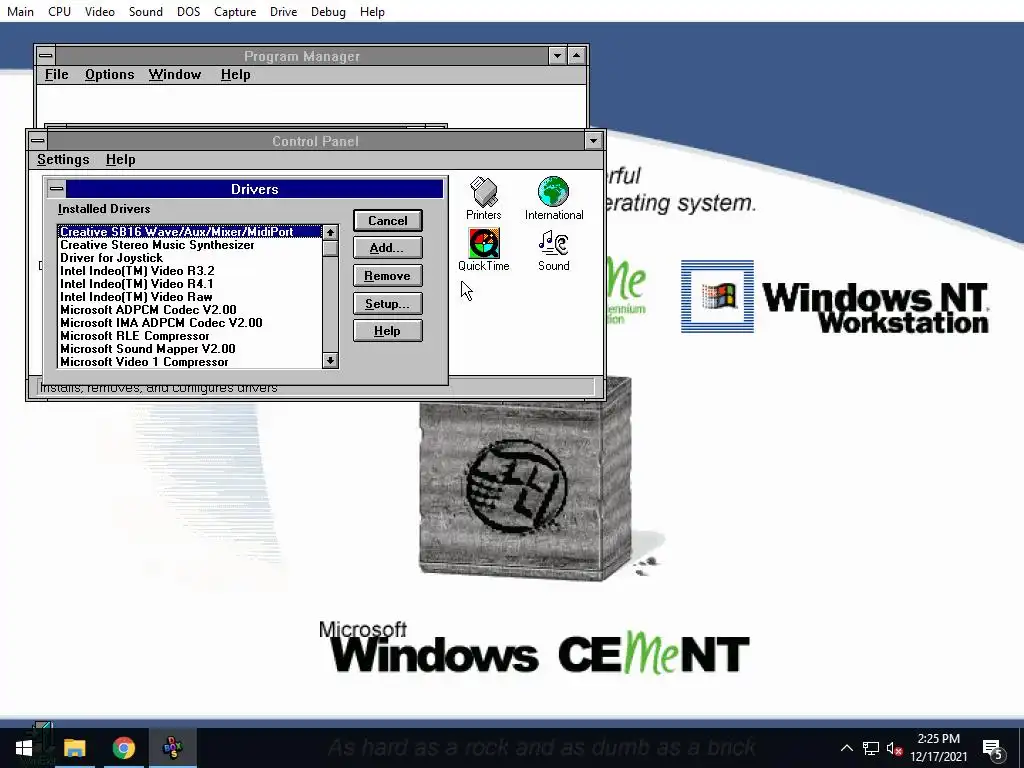
Task: Select Creative SB16 Wave/Aux/Mixer/MidiPort driver
Action: (x=190, y=232)
